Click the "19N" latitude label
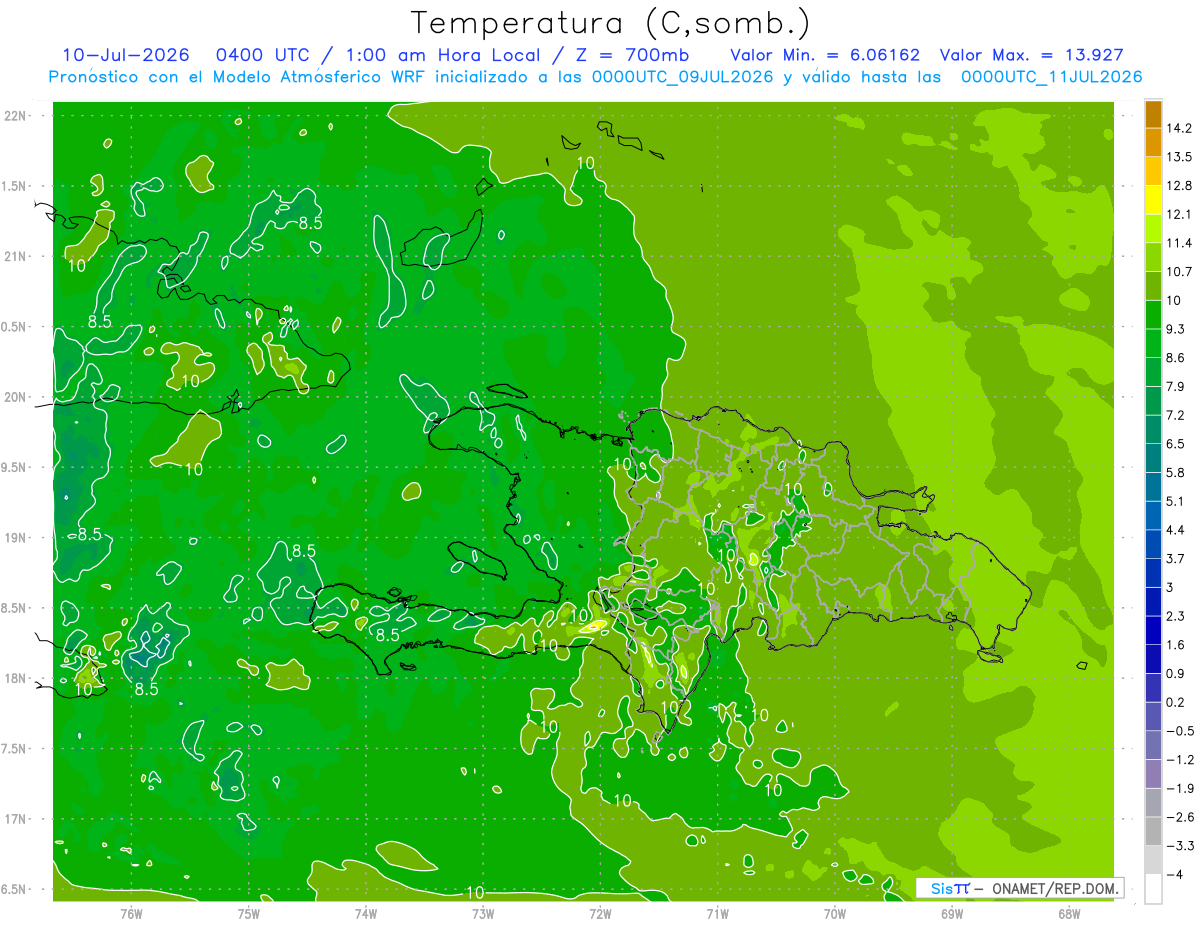 (15, 538)
